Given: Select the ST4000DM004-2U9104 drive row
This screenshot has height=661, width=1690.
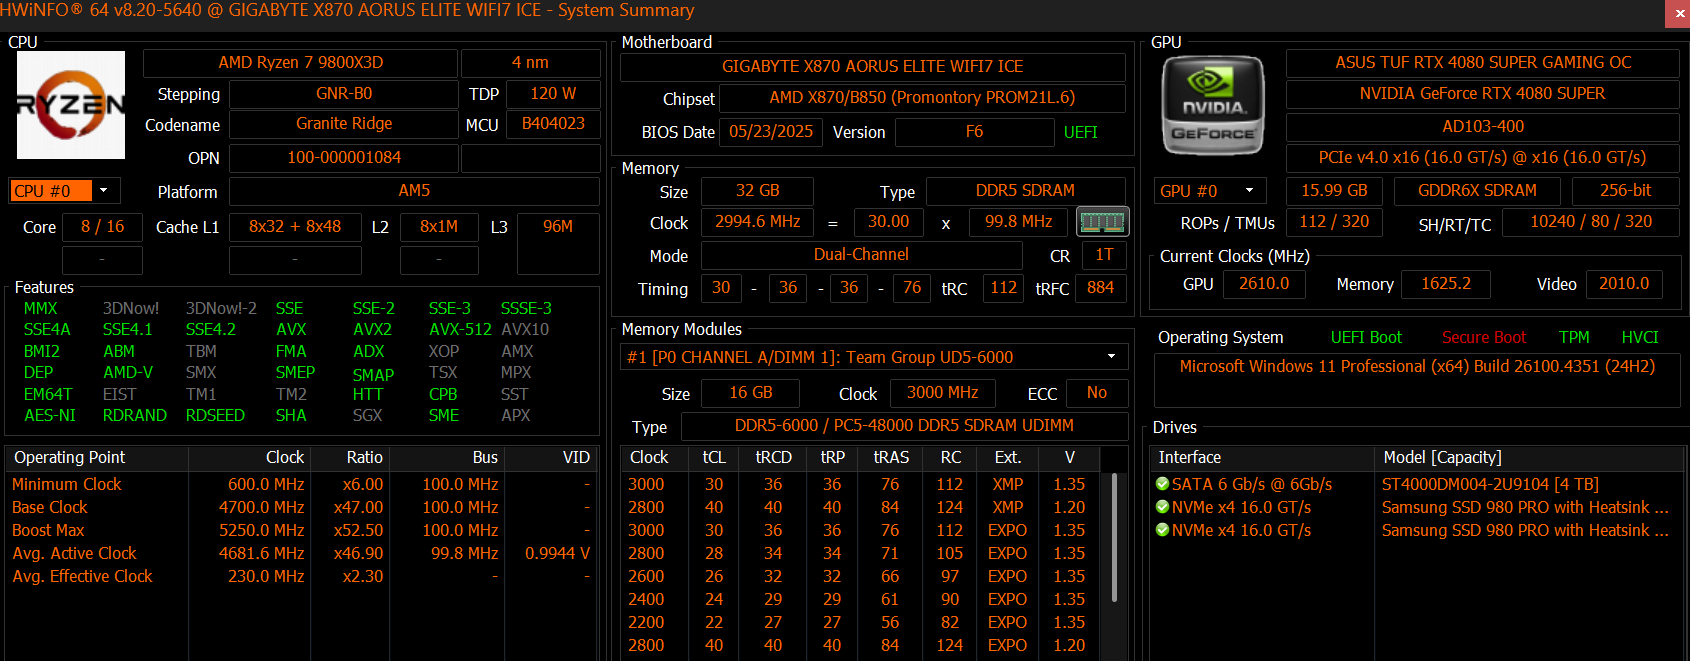Looking at the screenshot, I should click(1417, 484).
